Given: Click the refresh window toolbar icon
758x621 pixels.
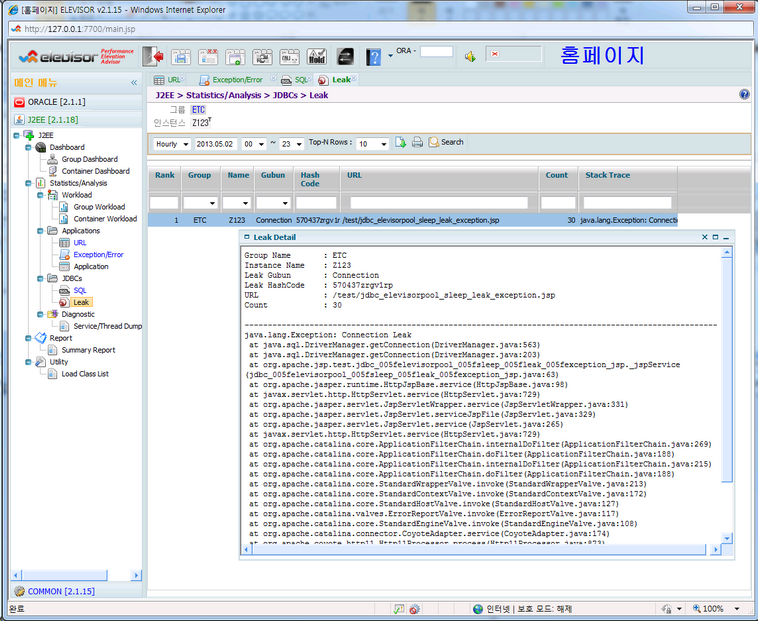Looking at the screenshot, I should [262, 57].
